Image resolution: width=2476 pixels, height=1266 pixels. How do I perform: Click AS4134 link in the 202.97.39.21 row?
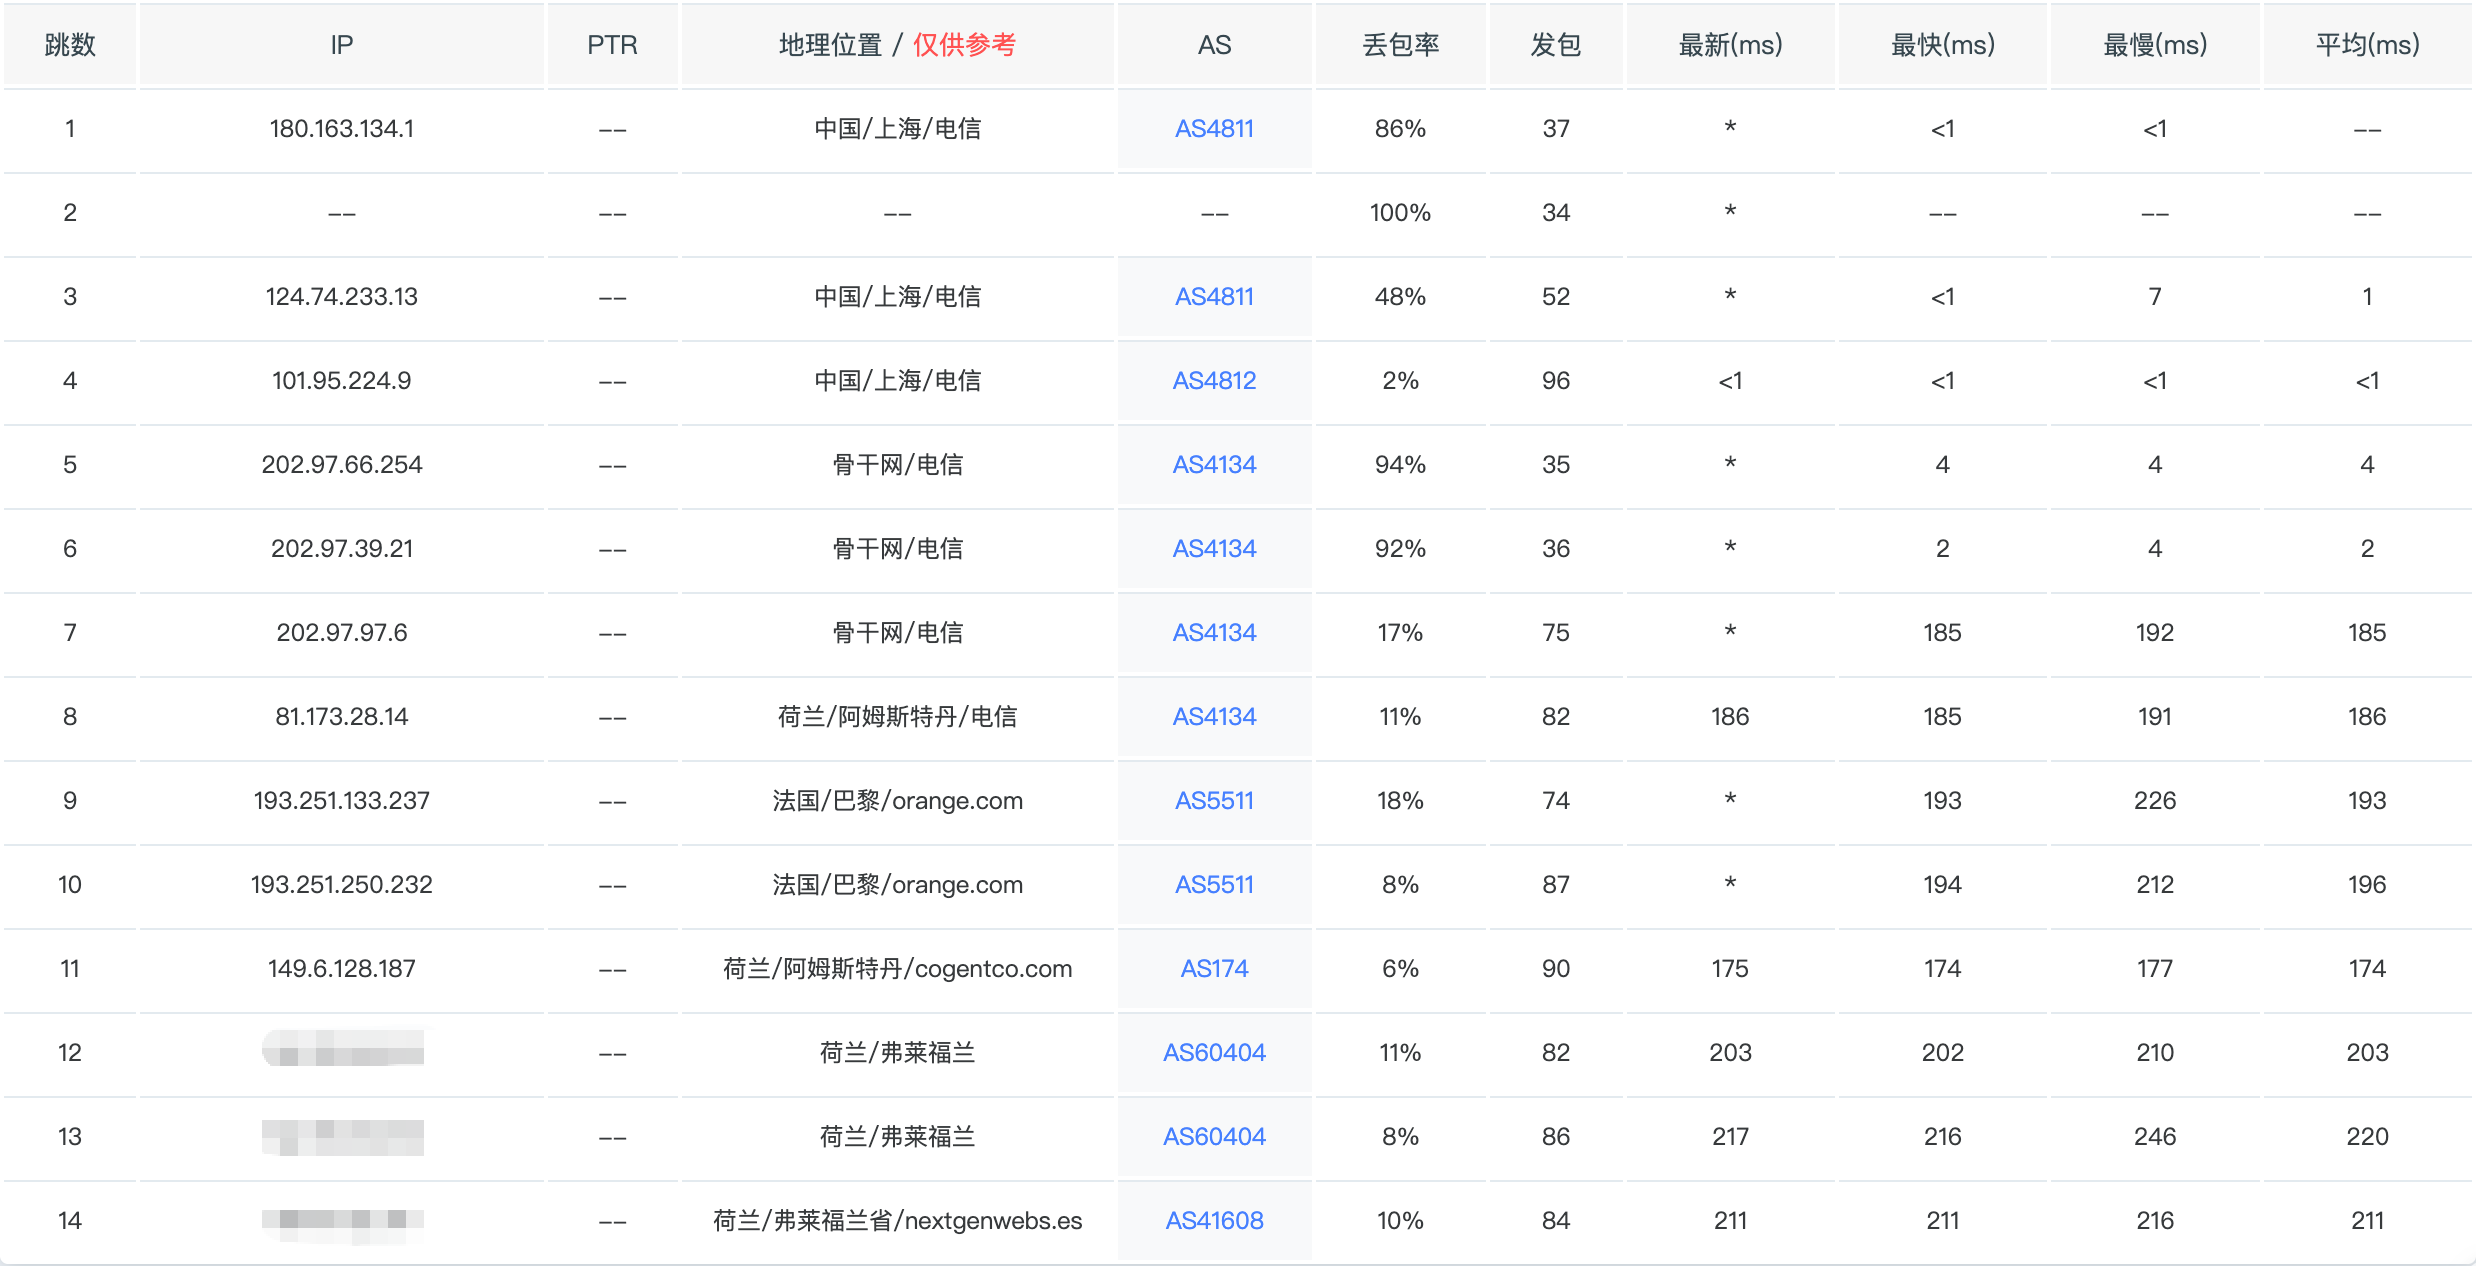point(1214,549)
